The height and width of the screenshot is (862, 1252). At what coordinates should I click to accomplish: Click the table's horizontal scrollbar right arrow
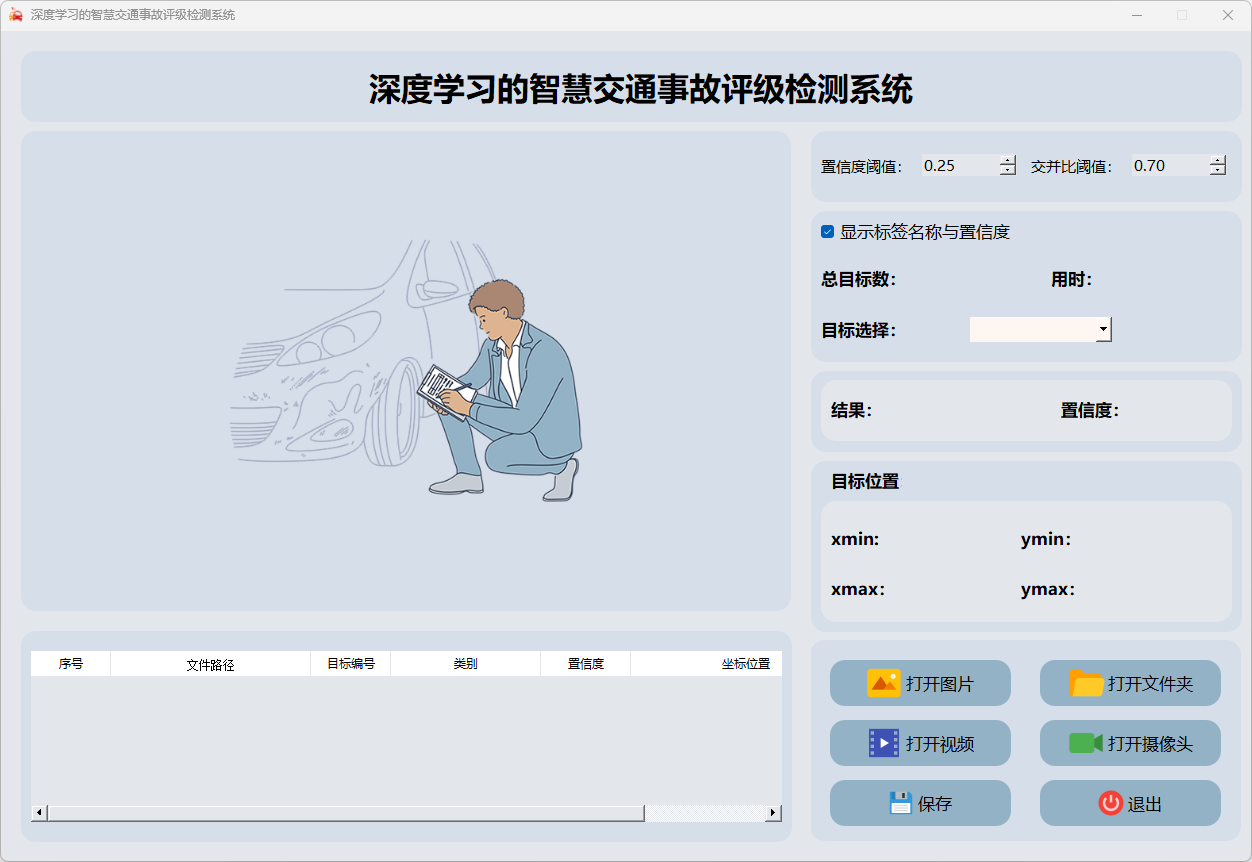pyautogui.click(x=773, y=813)
